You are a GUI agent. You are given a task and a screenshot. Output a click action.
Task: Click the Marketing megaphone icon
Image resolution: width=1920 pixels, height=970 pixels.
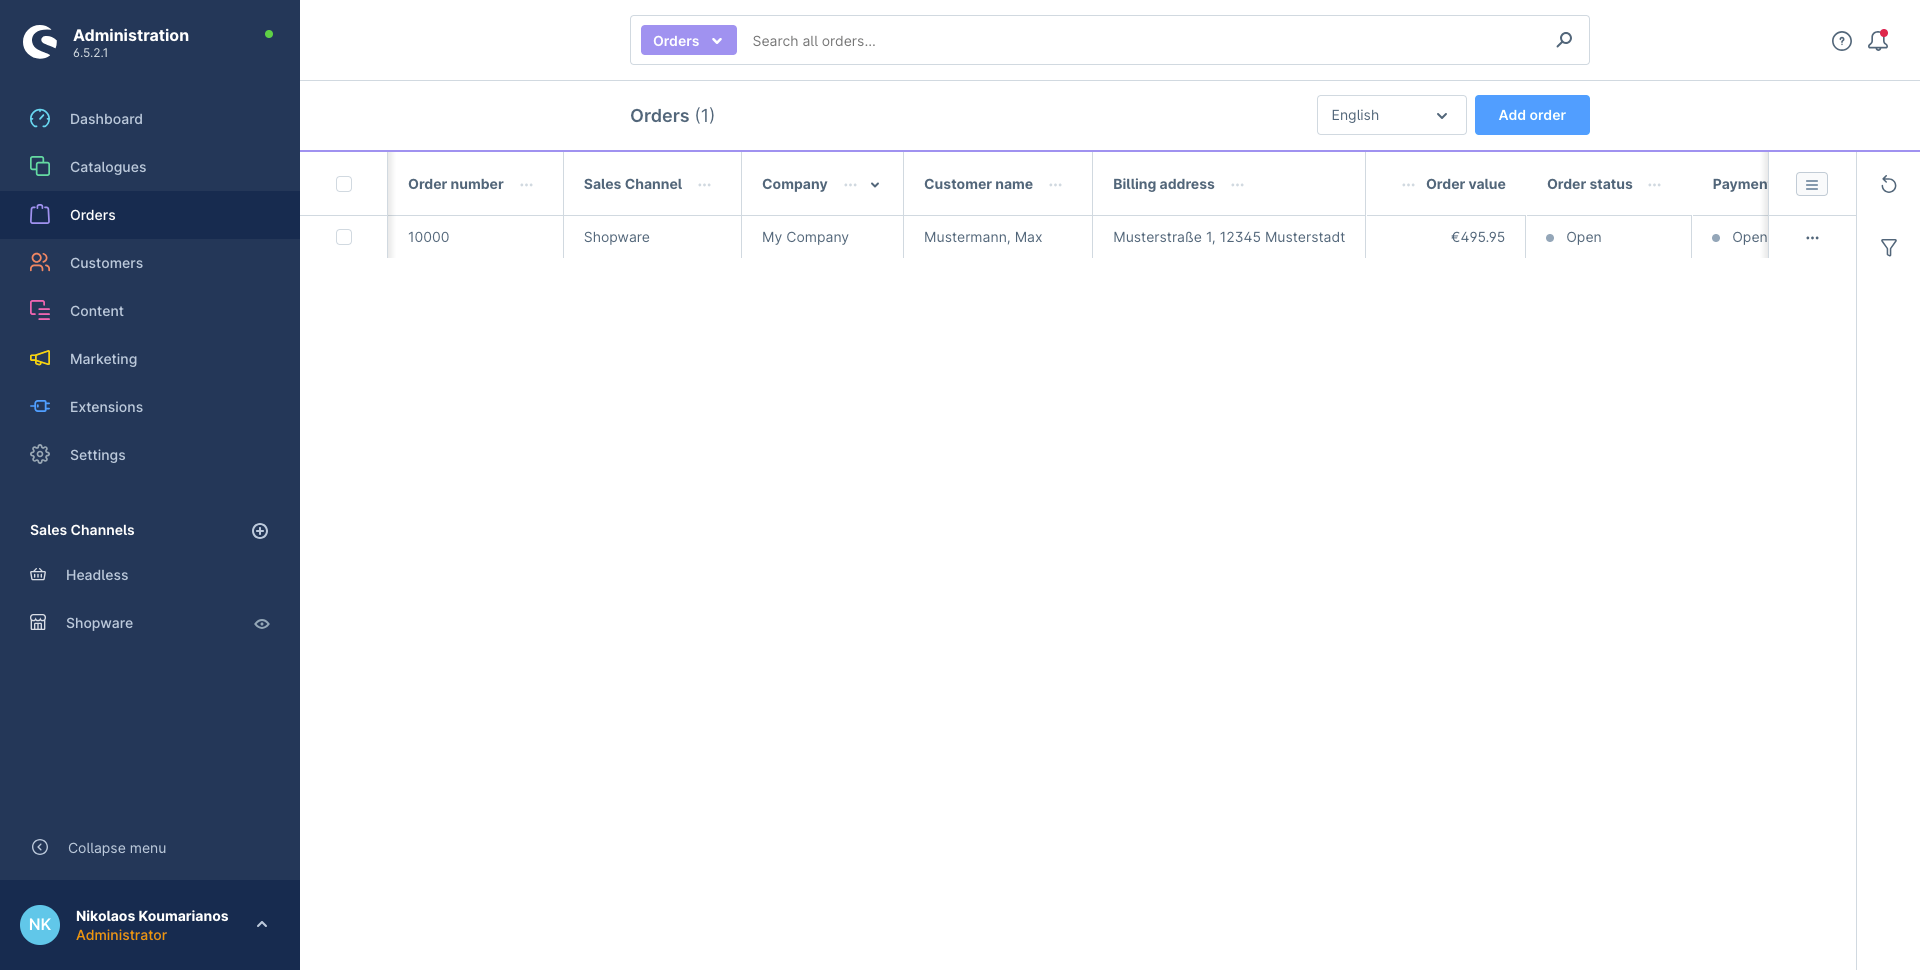point(40,358)
